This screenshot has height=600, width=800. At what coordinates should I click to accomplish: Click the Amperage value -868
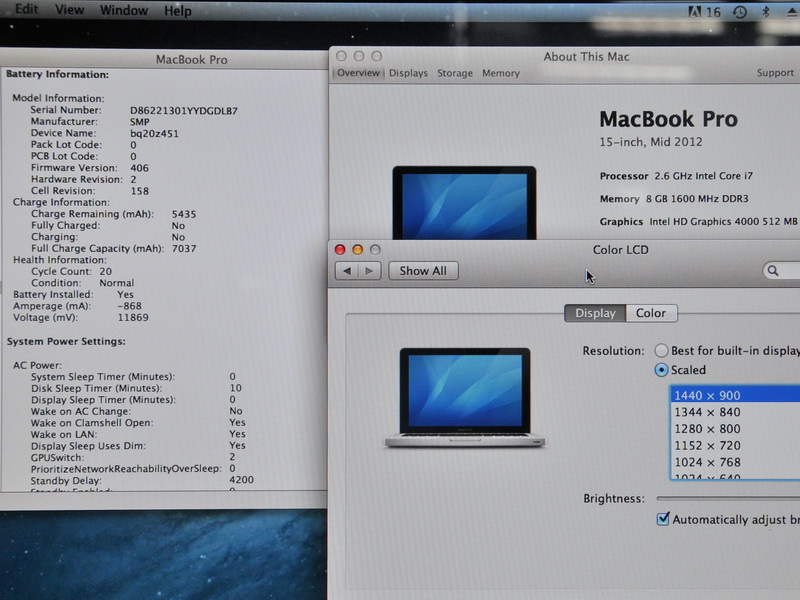pyautogui.click(x=130, y=306)
